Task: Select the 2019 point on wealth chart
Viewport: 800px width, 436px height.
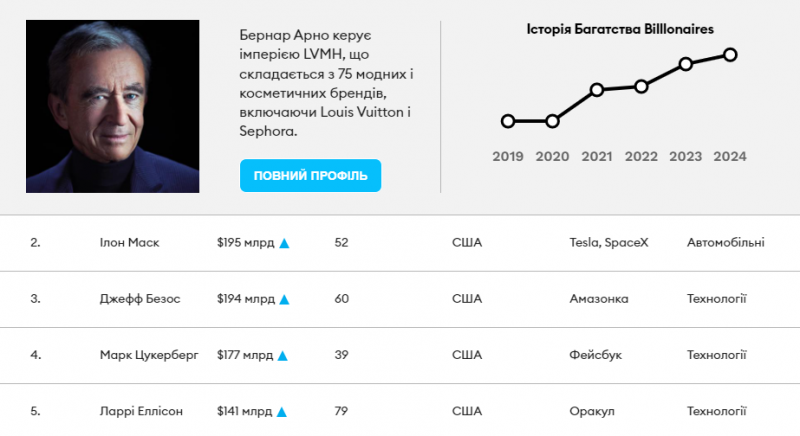Action: (508, 121)
